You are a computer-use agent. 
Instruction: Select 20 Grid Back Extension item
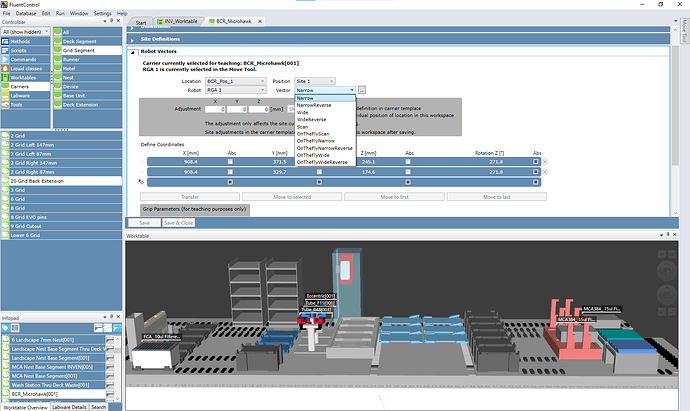point(61,181)
